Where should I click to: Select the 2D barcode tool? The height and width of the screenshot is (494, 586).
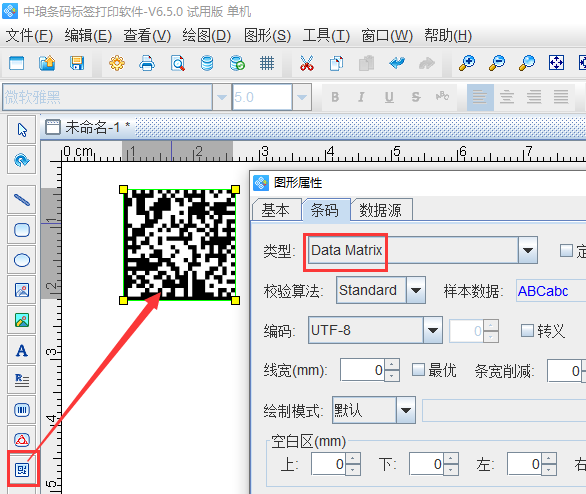pyautogui.click(x=22, y=469)
